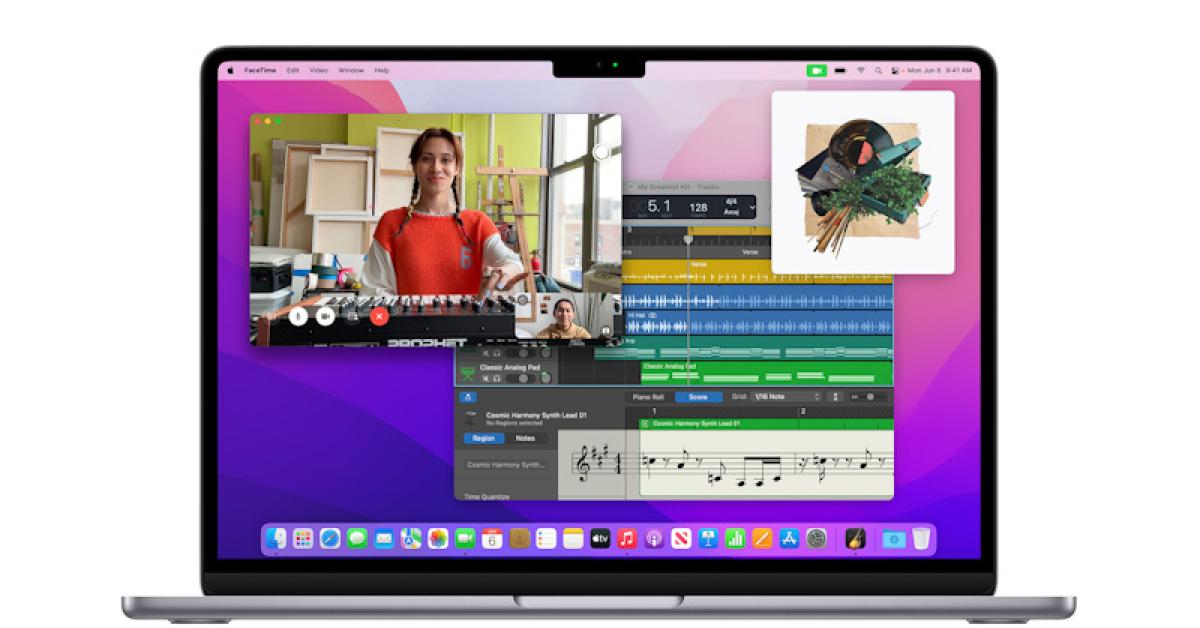Open Messages app in the Dock
Viewport: 1200px width, 628px height.
click(x=357, y=538)
